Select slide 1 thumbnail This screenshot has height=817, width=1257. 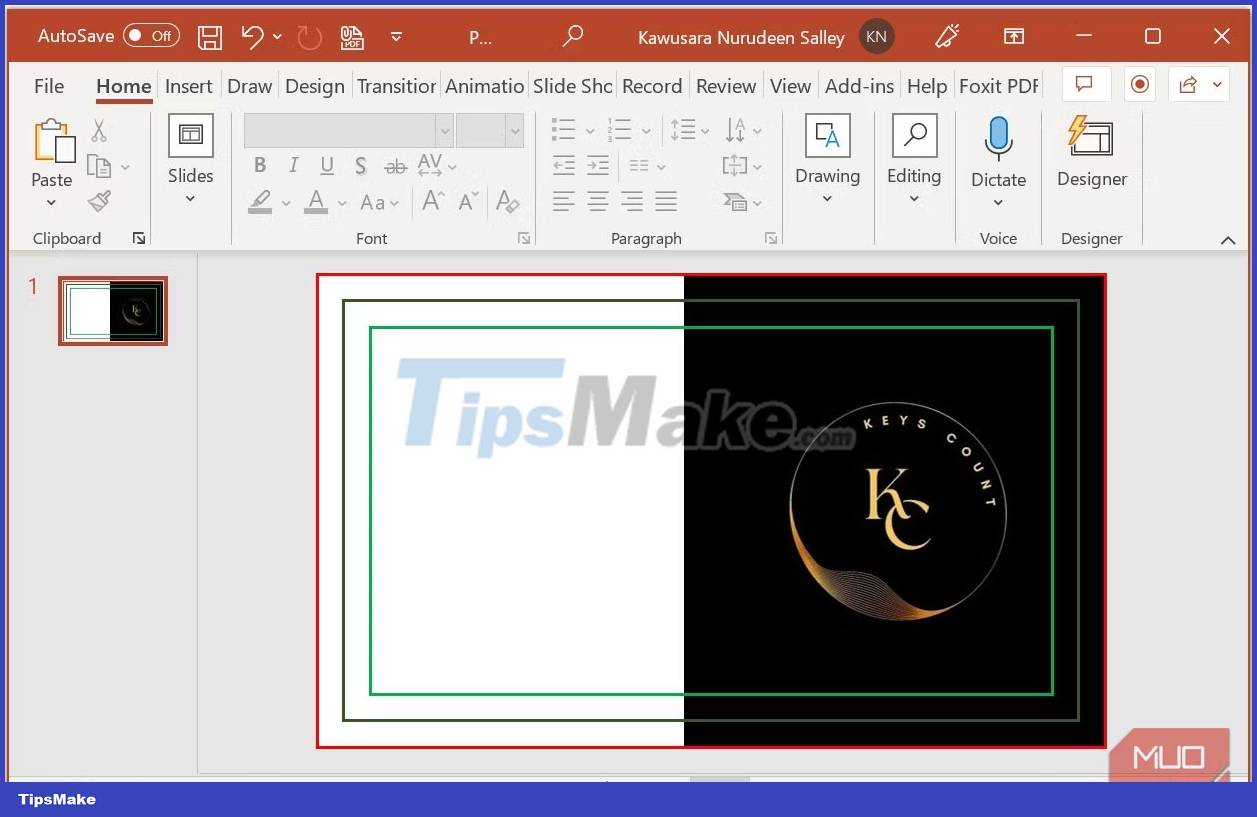pos(112,311)
